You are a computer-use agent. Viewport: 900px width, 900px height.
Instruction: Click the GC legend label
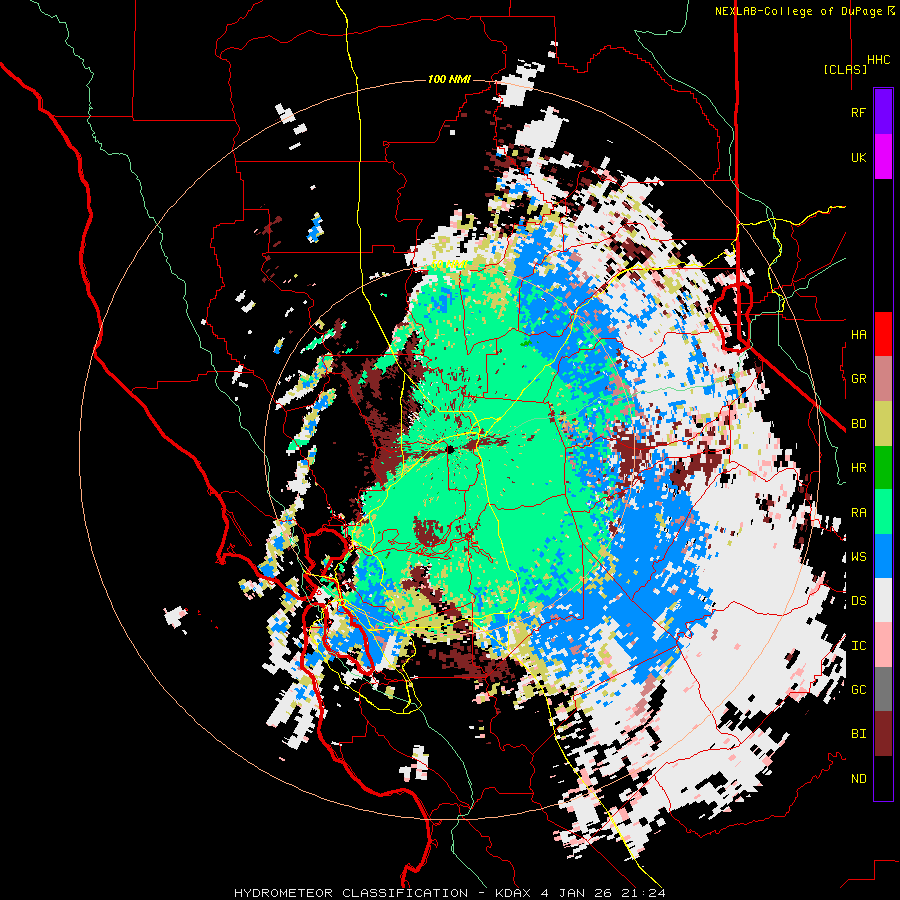[858, 690]
